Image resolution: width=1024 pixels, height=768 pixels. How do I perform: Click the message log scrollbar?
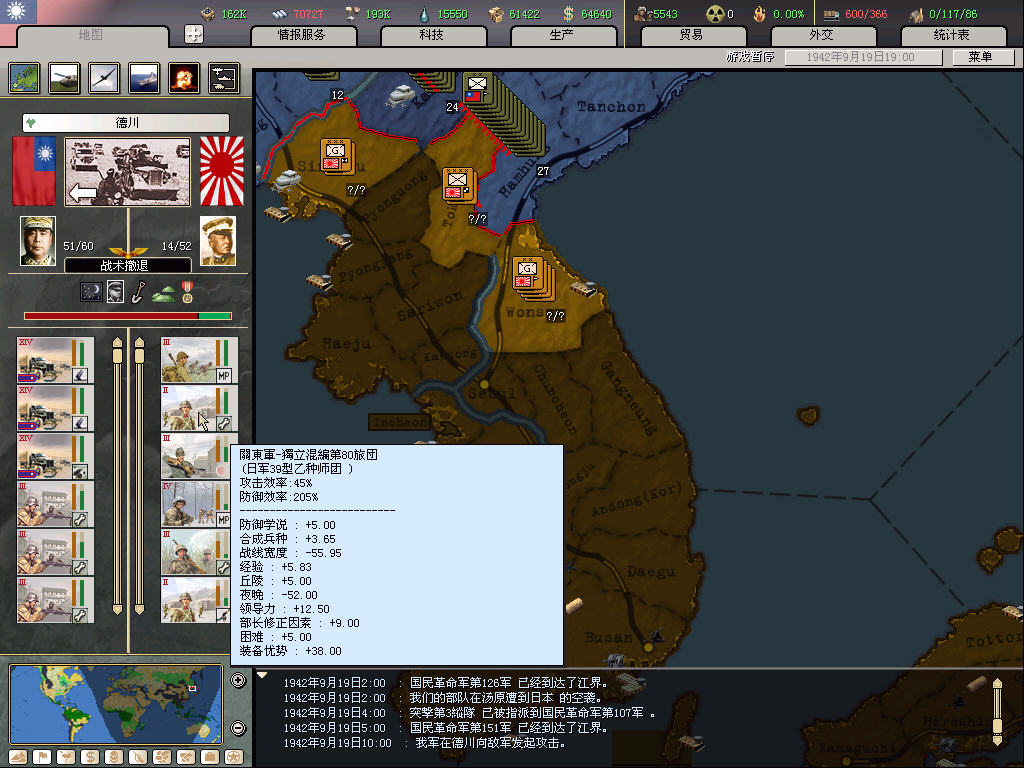pyautogui.click(x=997, y=712)
